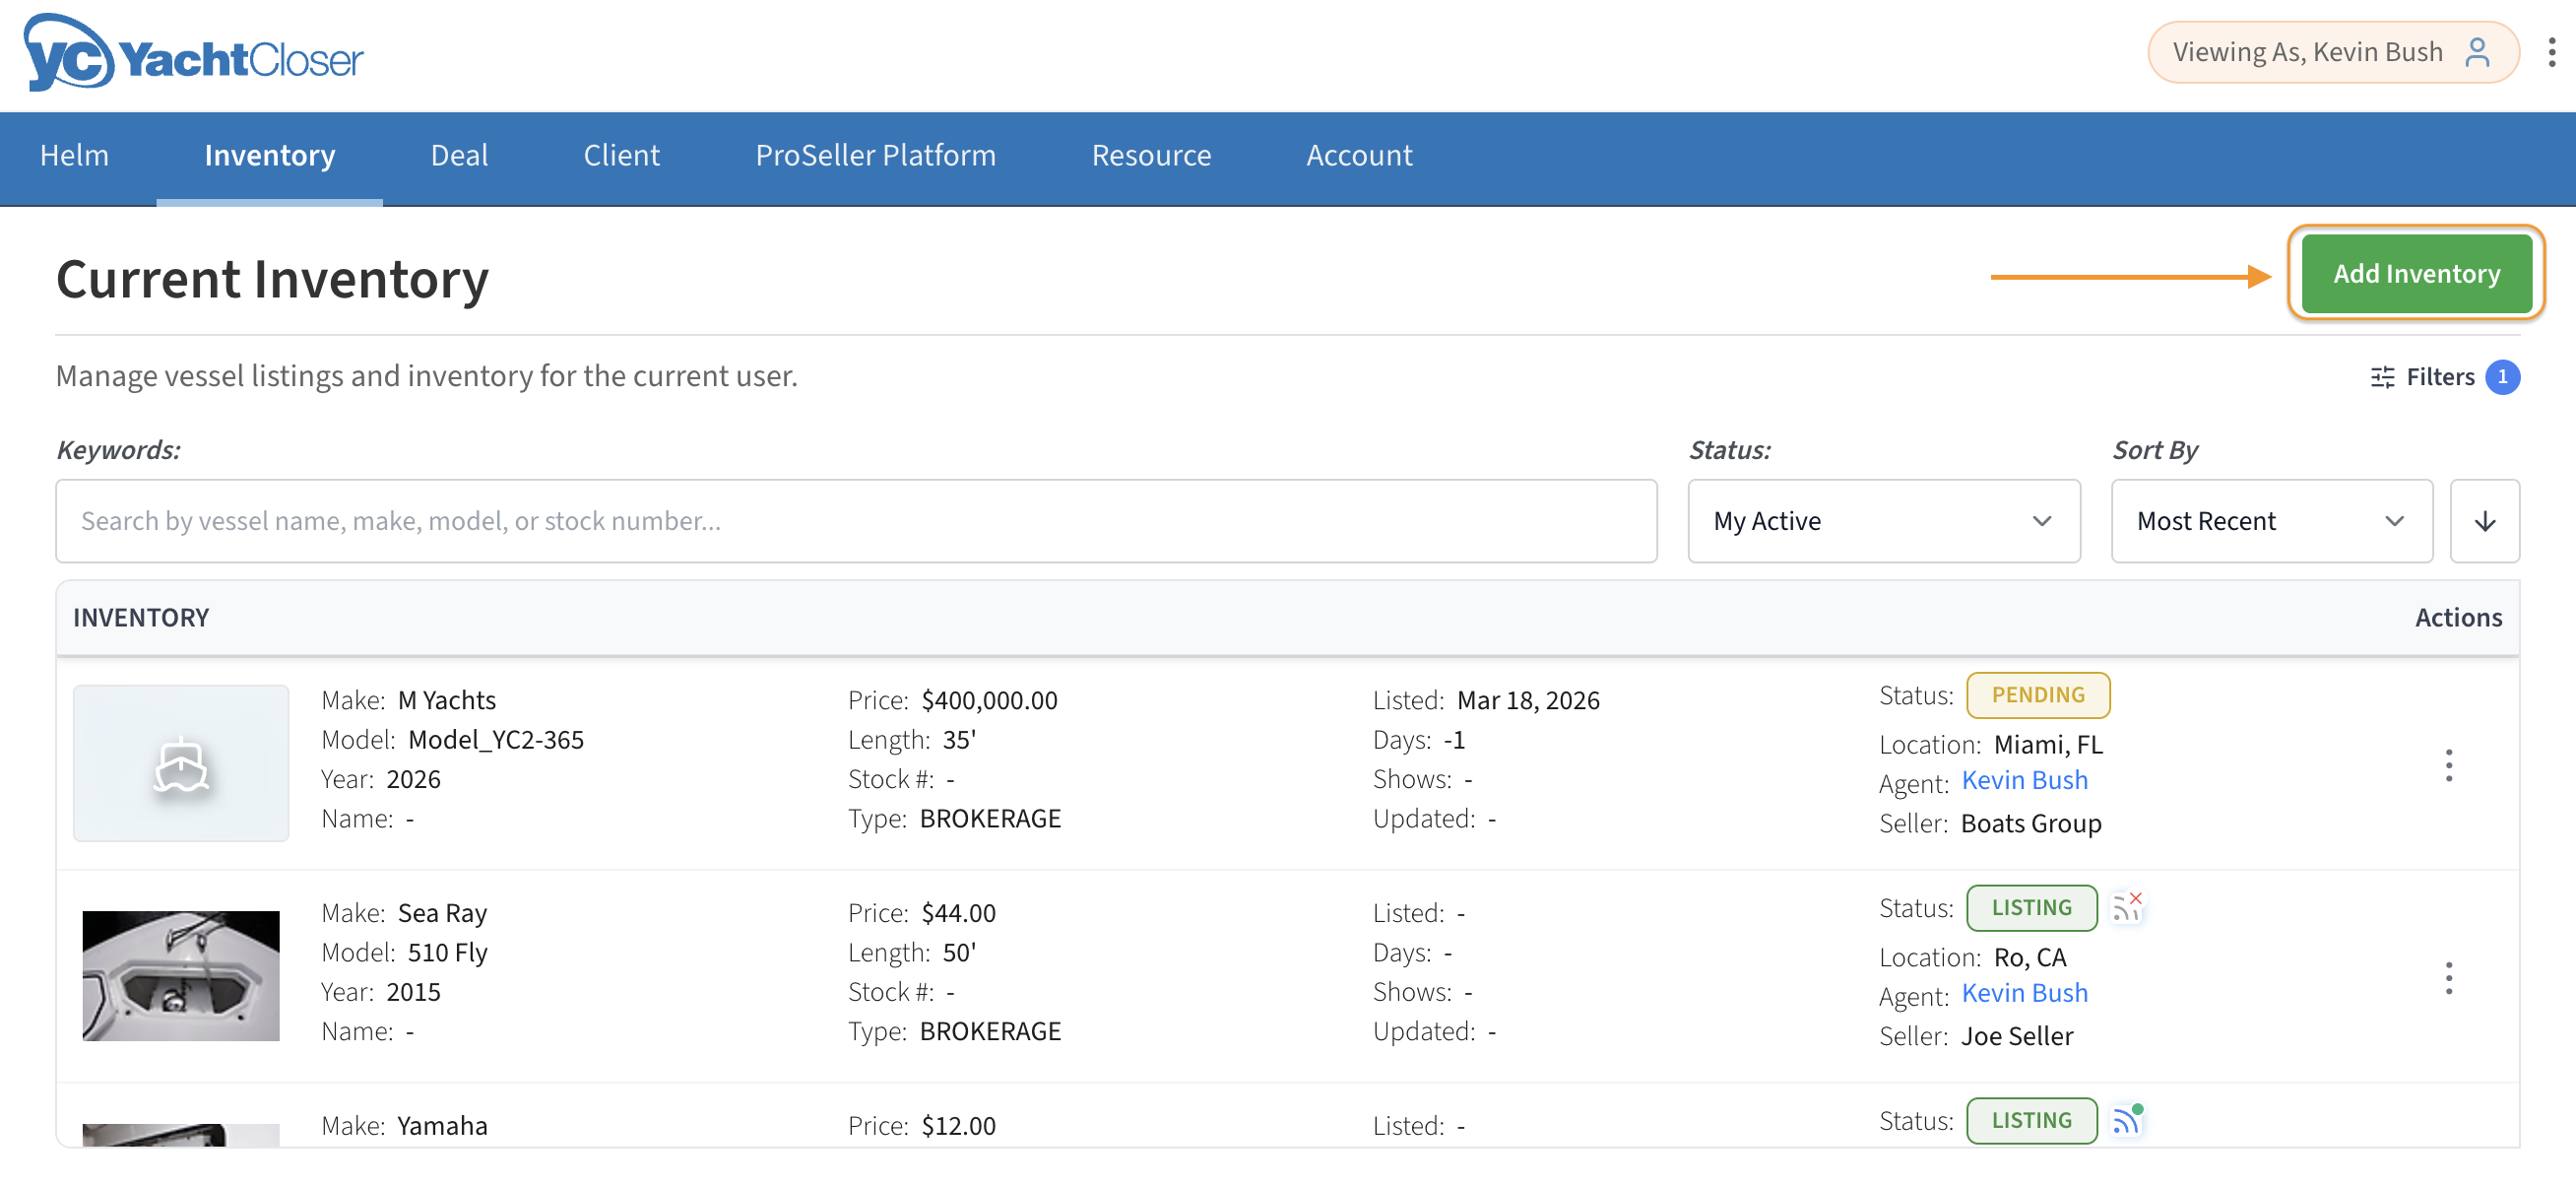Click the keywords search field

click(x=855, y=521)
